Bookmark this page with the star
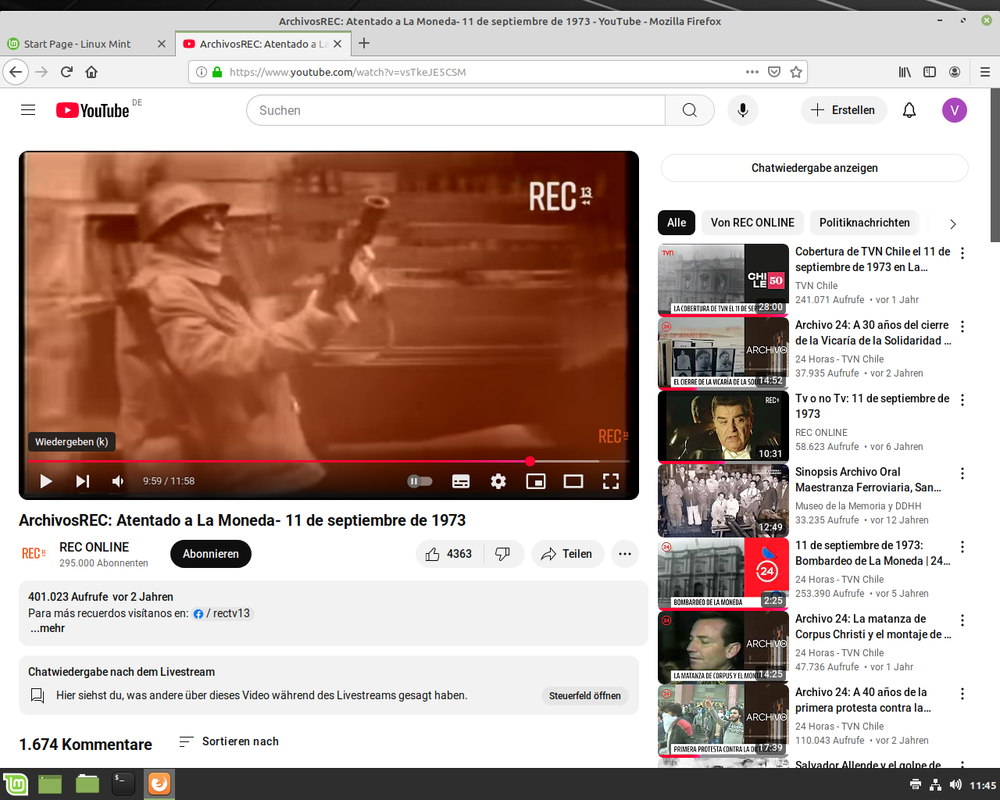Viewport: 1000px width, 800px height. click(x=796, y=72)
